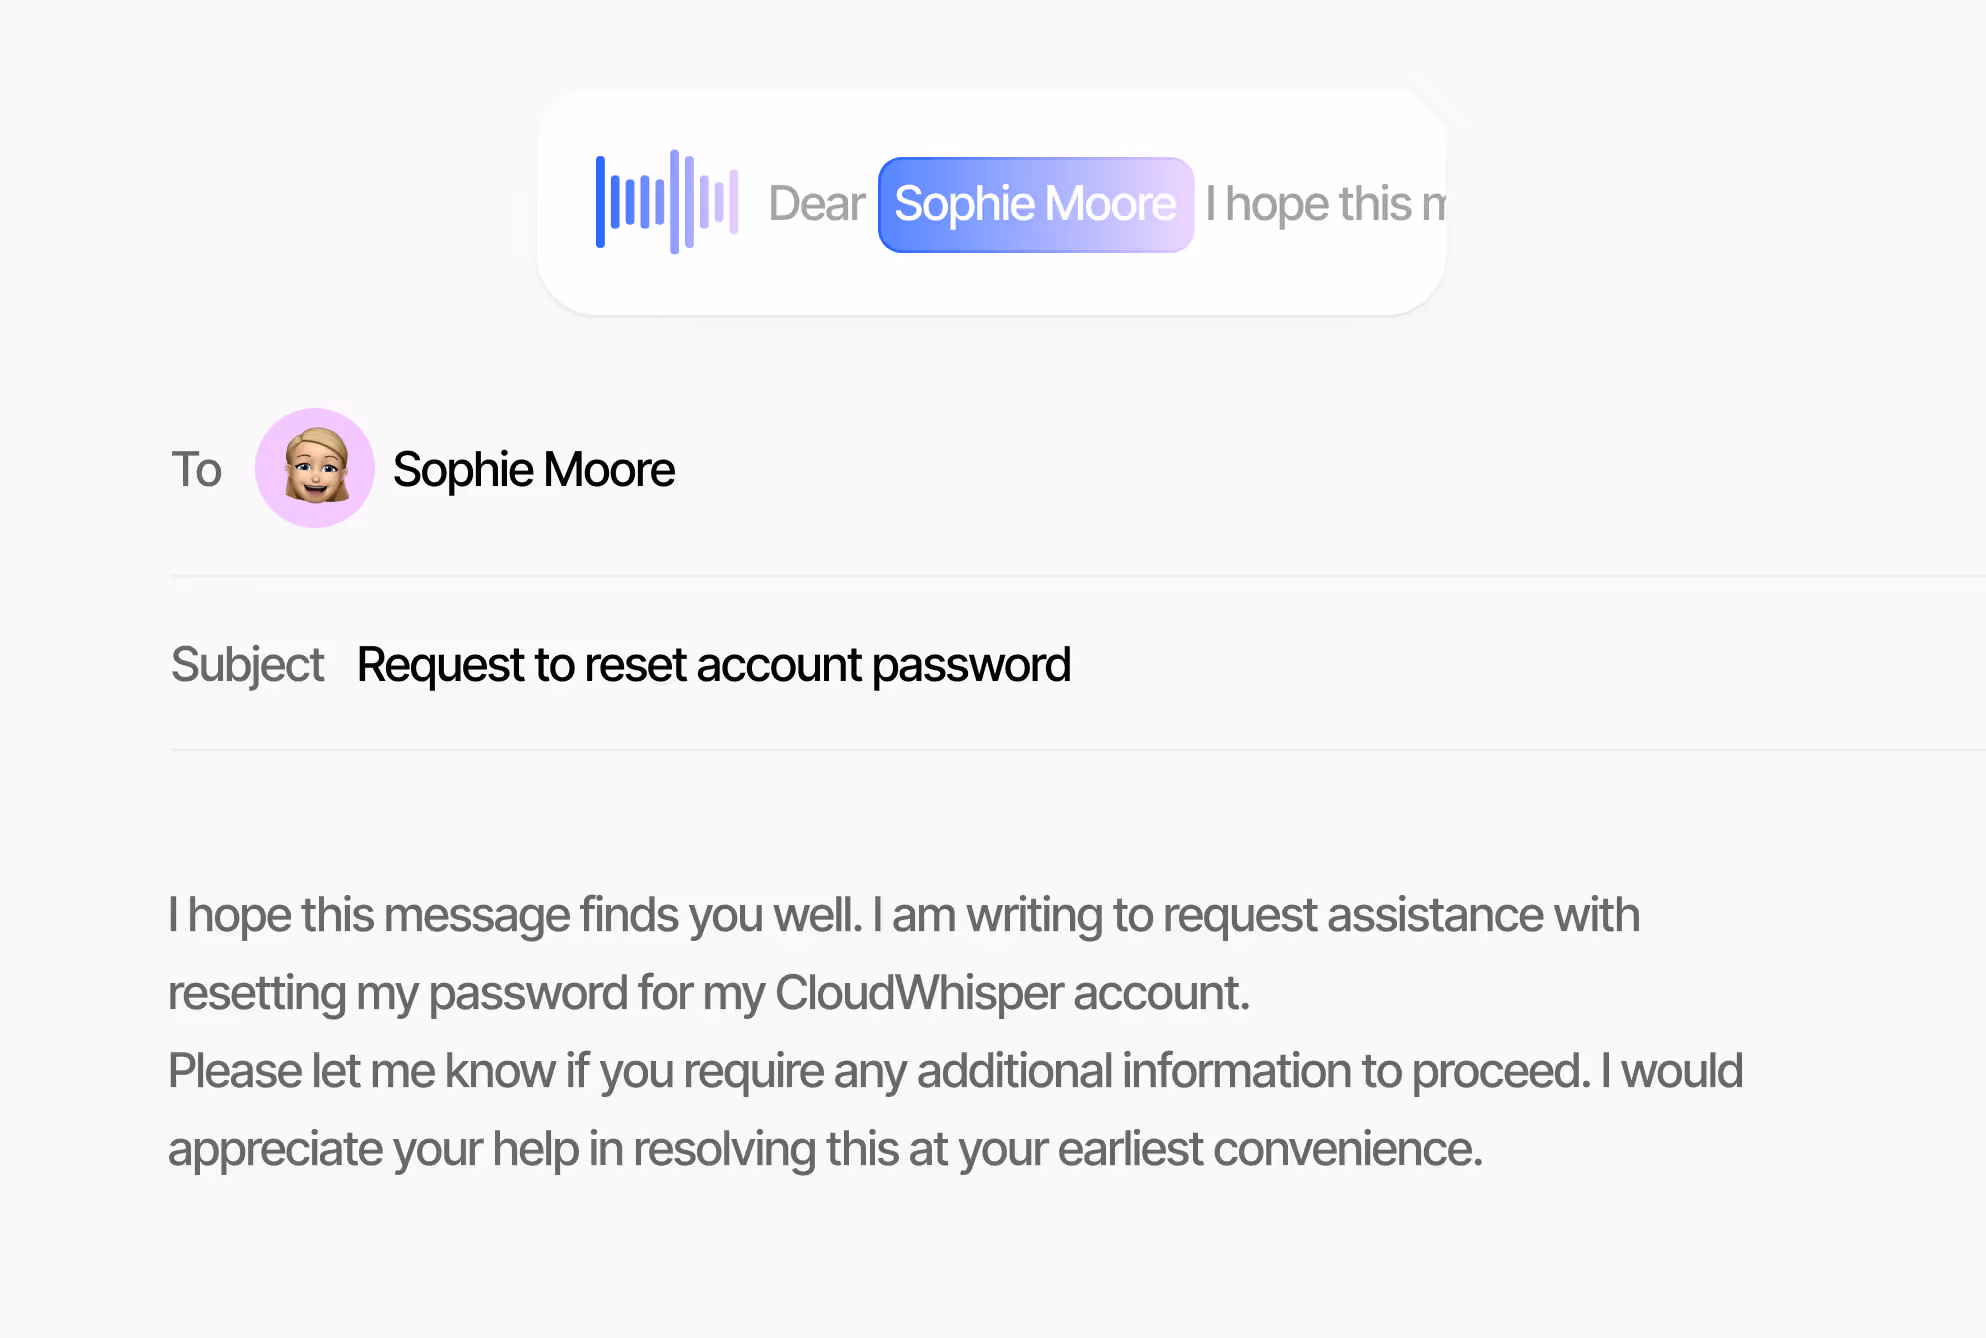Select the recipient name Sophie Moore
The width and height of the screenshot is (1986, 1338).
point(534,467)
